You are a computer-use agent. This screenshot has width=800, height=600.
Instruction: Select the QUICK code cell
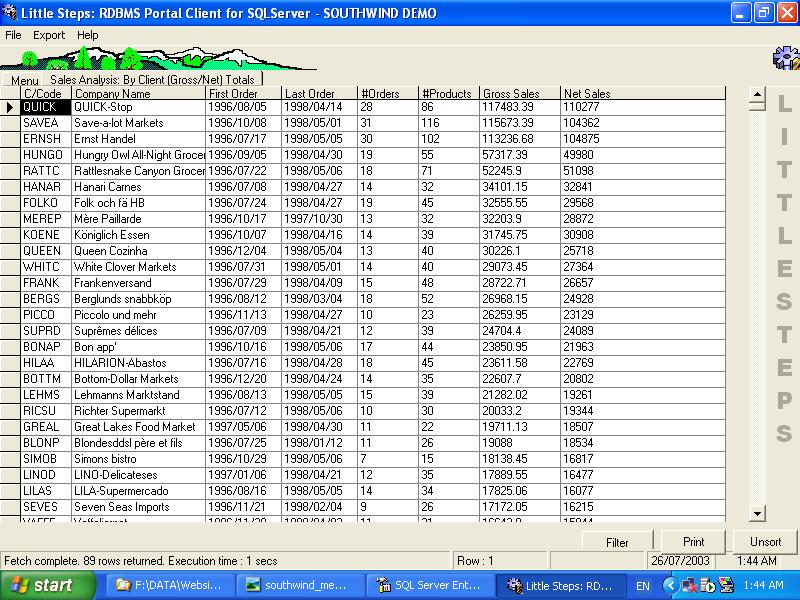coord(45,107)
